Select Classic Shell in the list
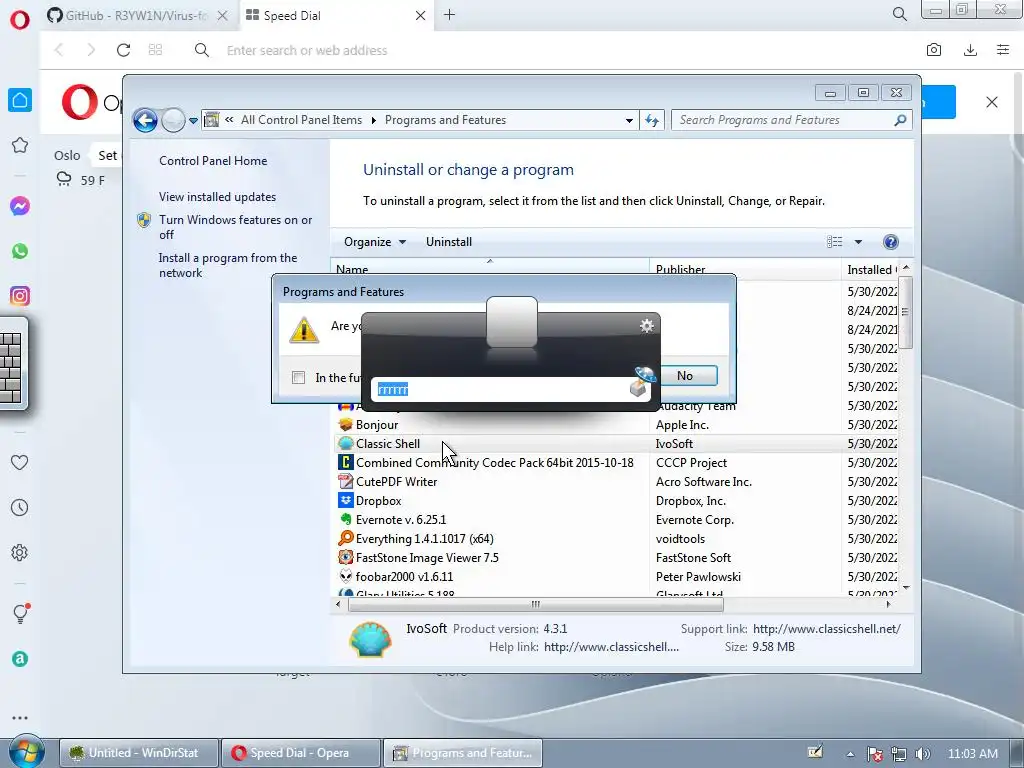This screenshot has height=768, width=1024. (388, 443)
